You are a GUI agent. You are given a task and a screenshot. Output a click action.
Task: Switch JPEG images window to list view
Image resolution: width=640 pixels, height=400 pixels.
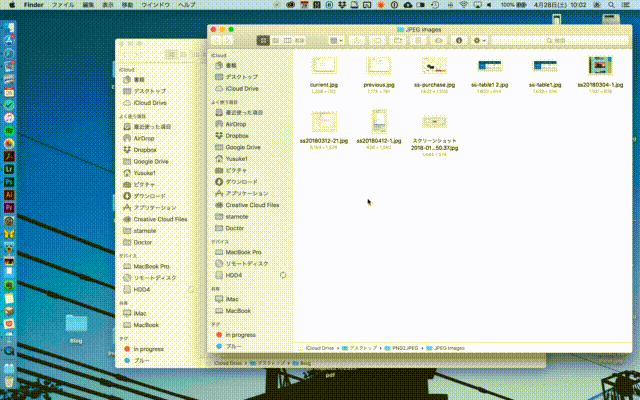click(276, 40)
